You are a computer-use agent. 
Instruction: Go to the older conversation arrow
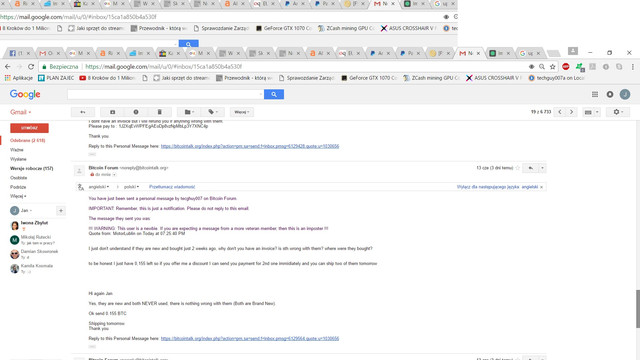tap(571, 112)
